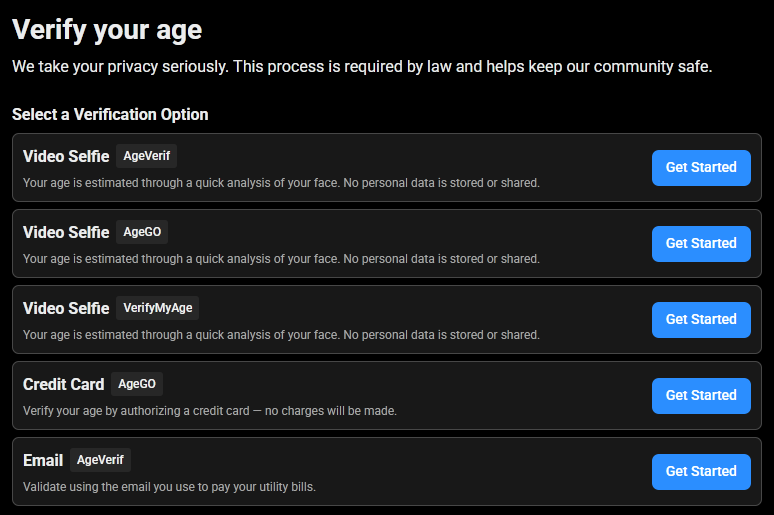Click the privacy statement under the heading

pyautogui.click(x=362, y=67)
